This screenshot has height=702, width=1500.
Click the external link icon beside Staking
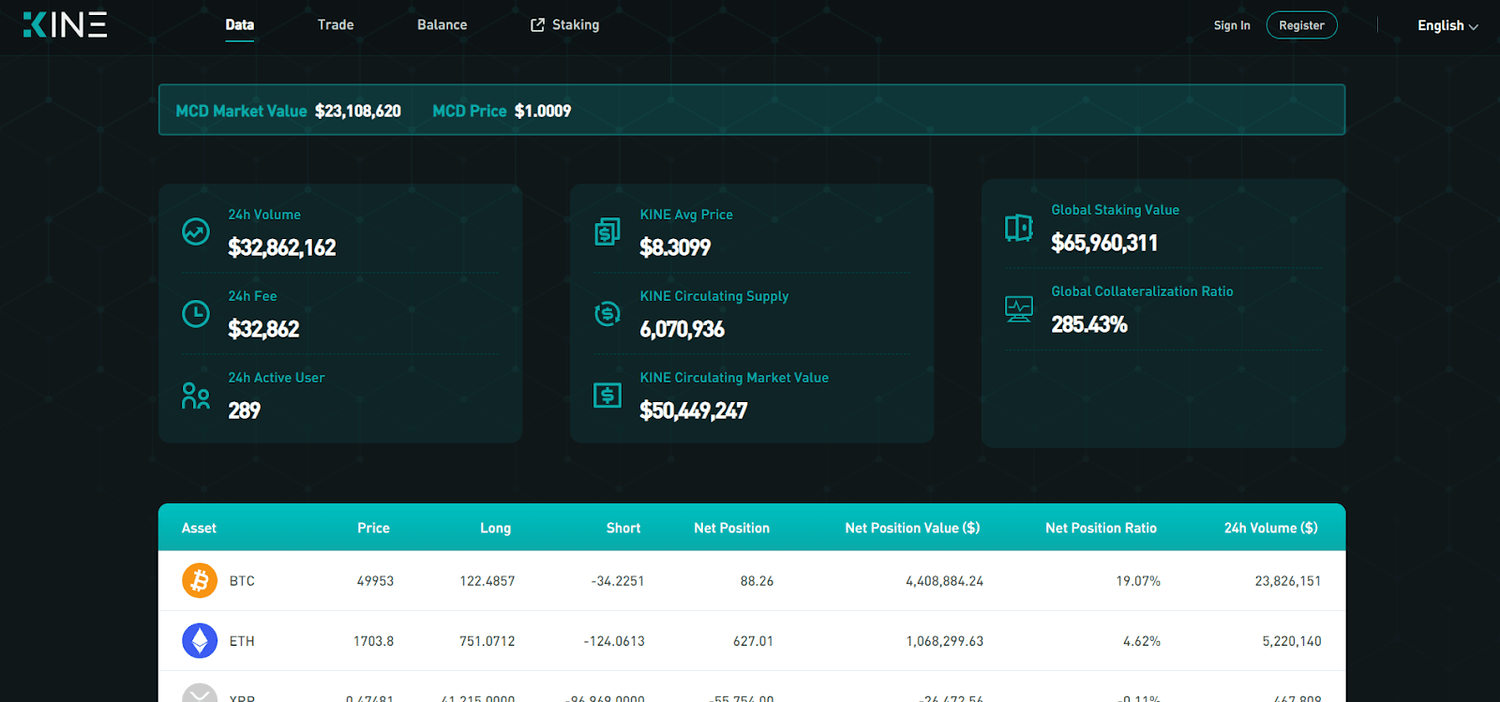[x=538, y=25]
